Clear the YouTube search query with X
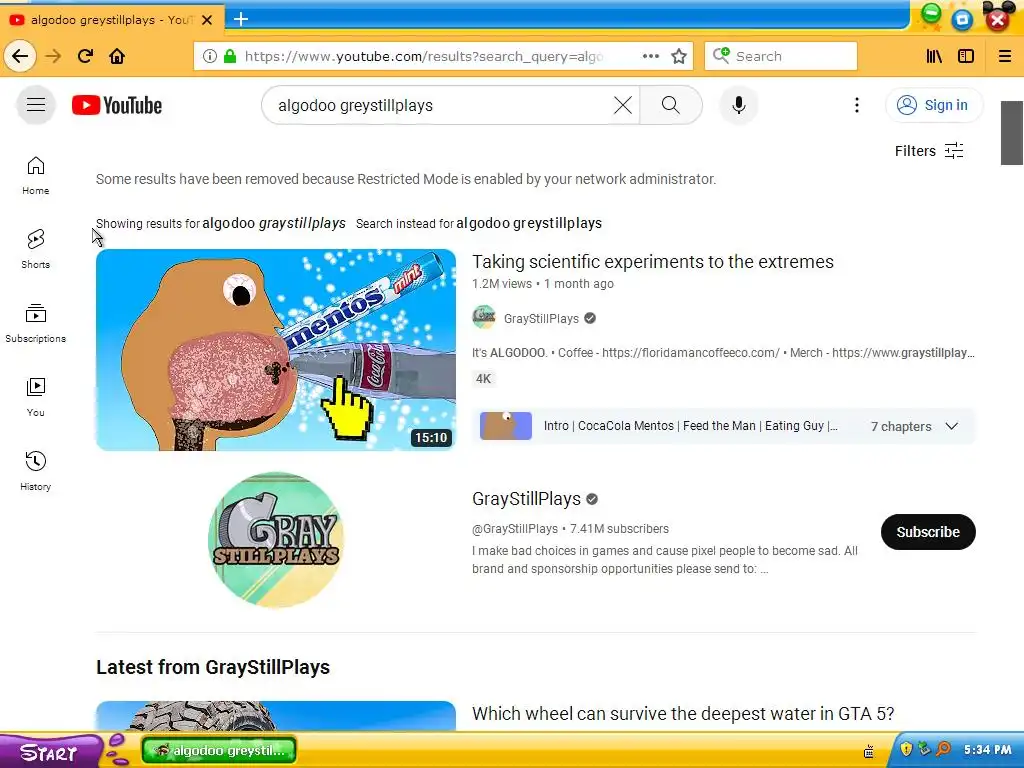This screenshot has height=768, width=1024. pos(623,105)
